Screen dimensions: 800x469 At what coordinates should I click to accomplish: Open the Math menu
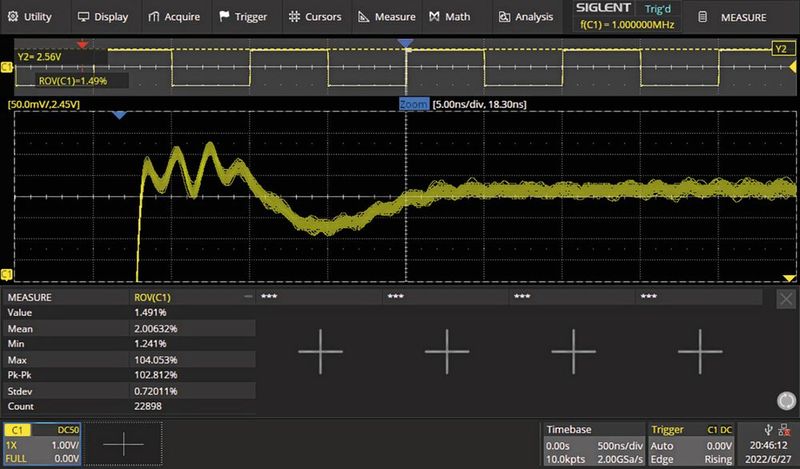[449, 17]
